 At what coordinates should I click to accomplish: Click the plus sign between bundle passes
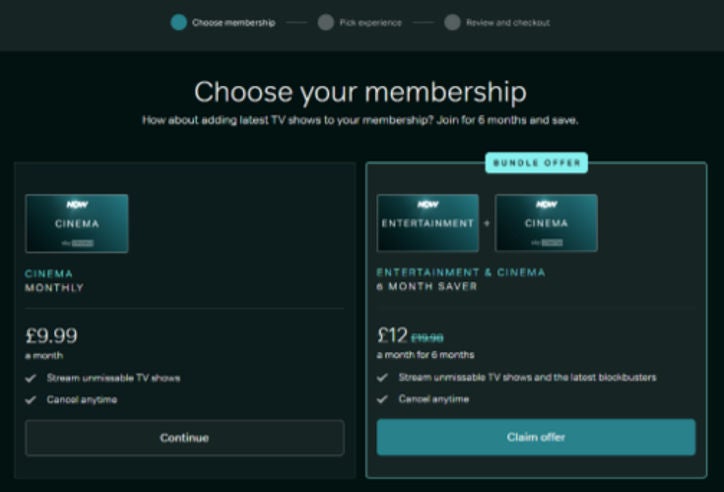pyautogui.click(x=487, y=223)
